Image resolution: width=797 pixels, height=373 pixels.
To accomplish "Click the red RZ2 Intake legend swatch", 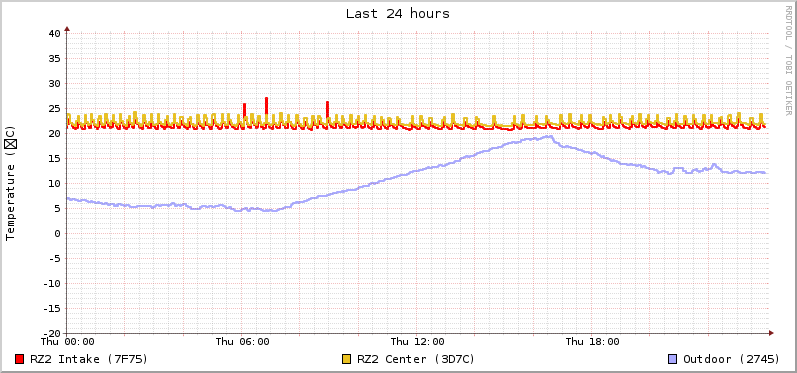I will pyautogui.click(x=20, y=359).
